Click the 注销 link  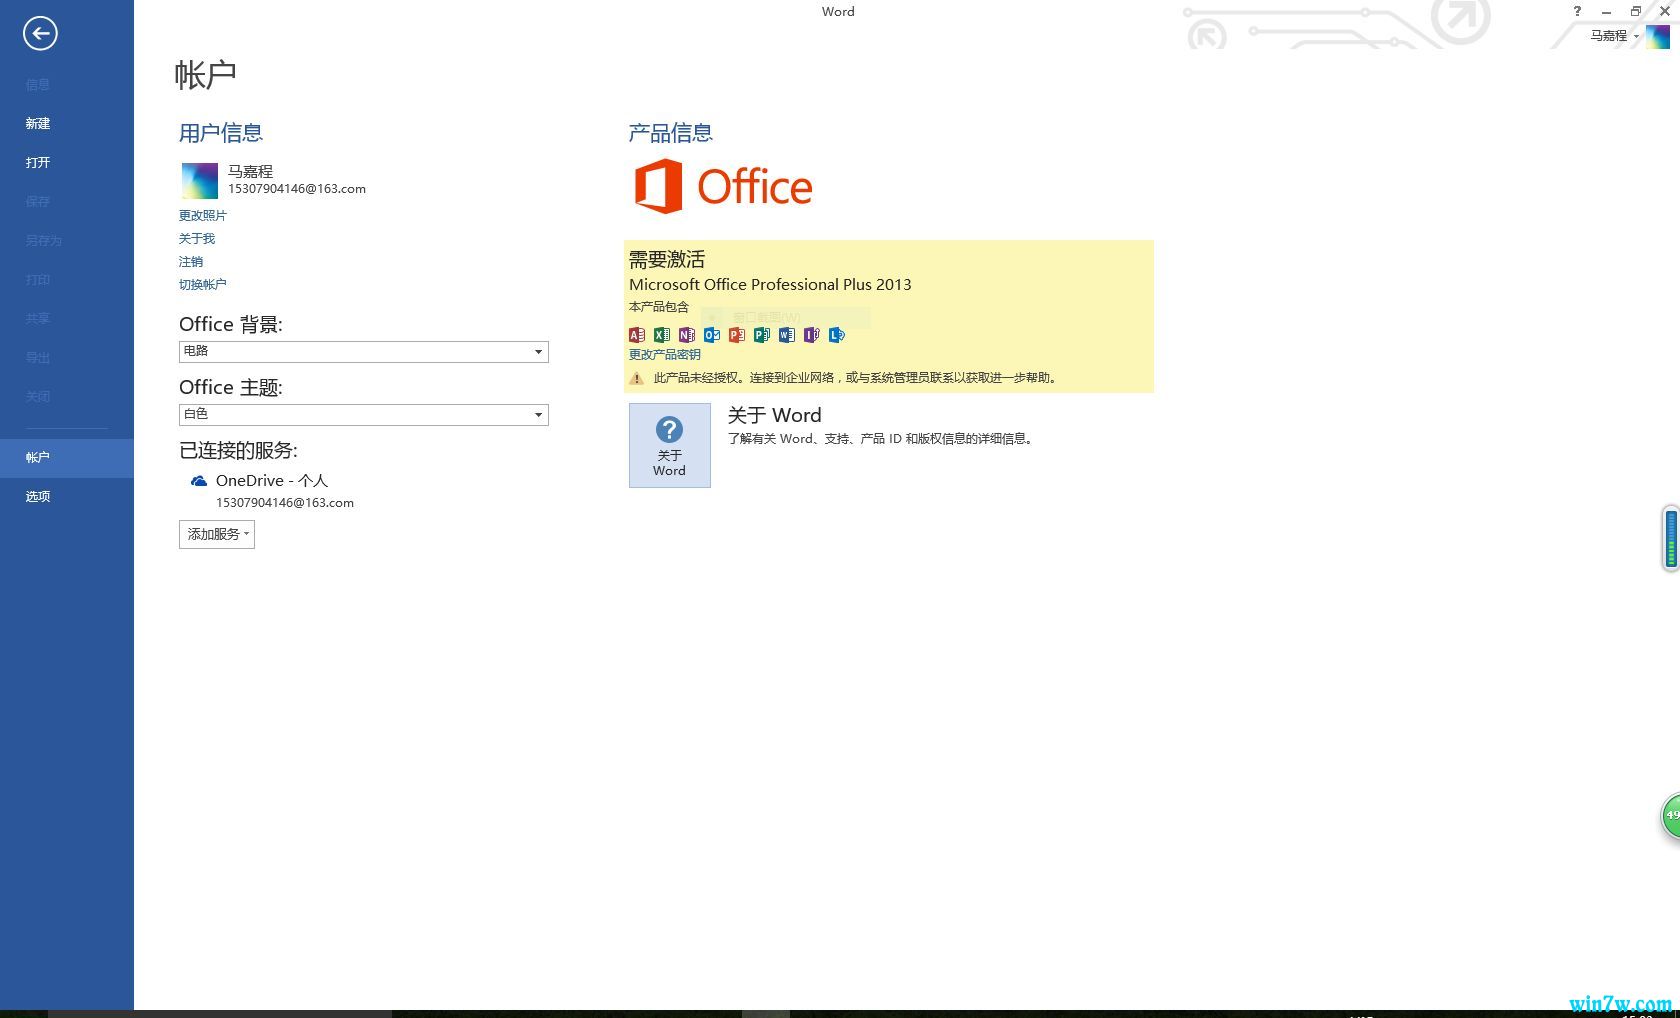tap(191, 262)
